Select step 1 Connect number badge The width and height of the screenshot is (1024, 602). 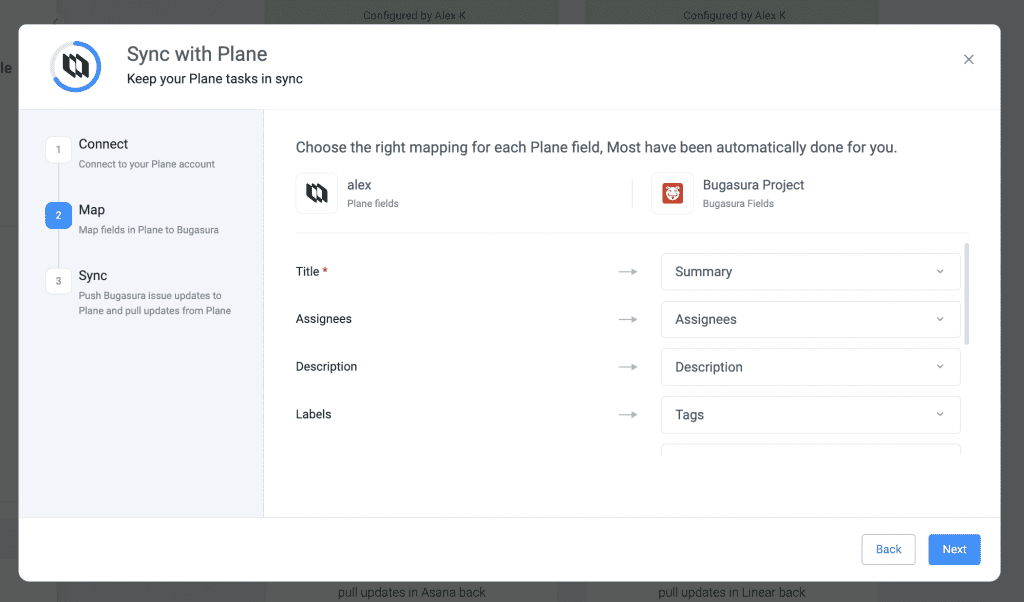(x=58, y=150)
